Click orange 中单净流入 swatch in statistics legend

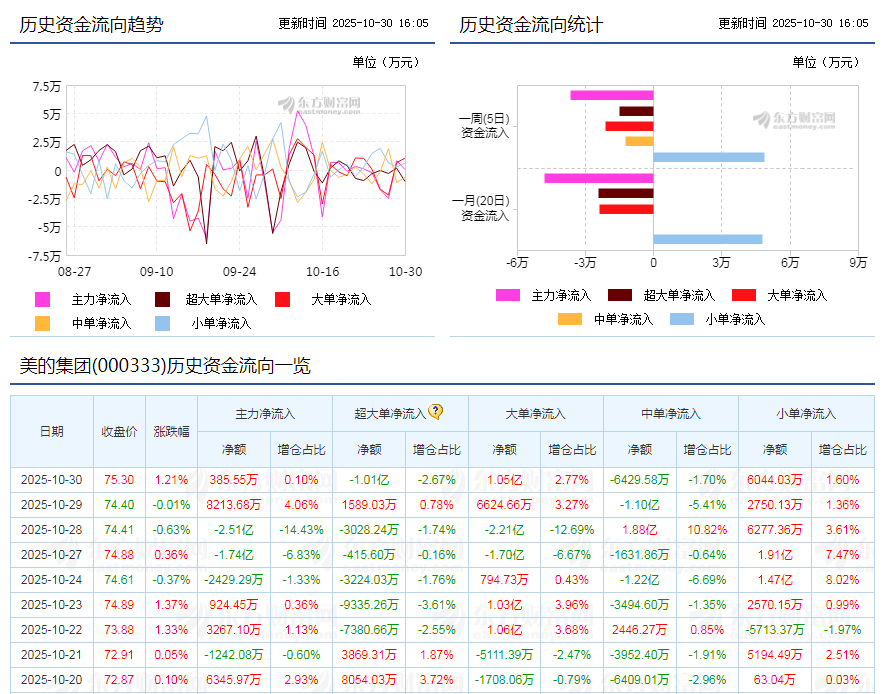pos(570,319)
